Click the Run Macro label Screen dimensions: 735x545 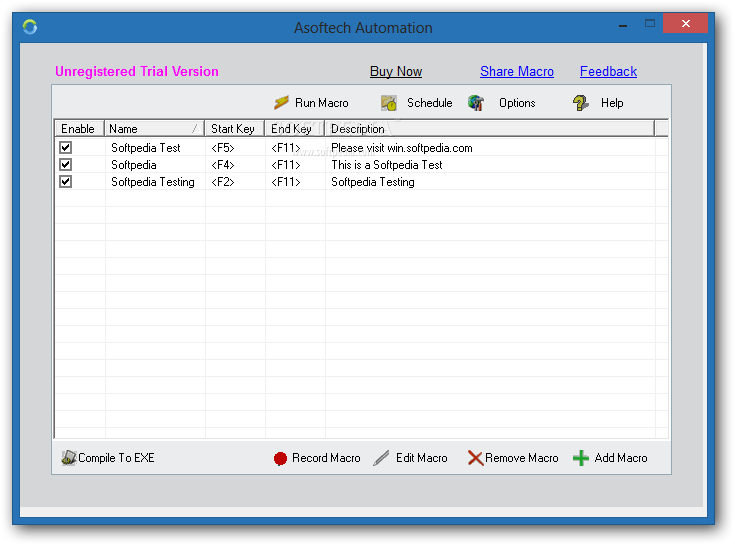coord(322,103)
